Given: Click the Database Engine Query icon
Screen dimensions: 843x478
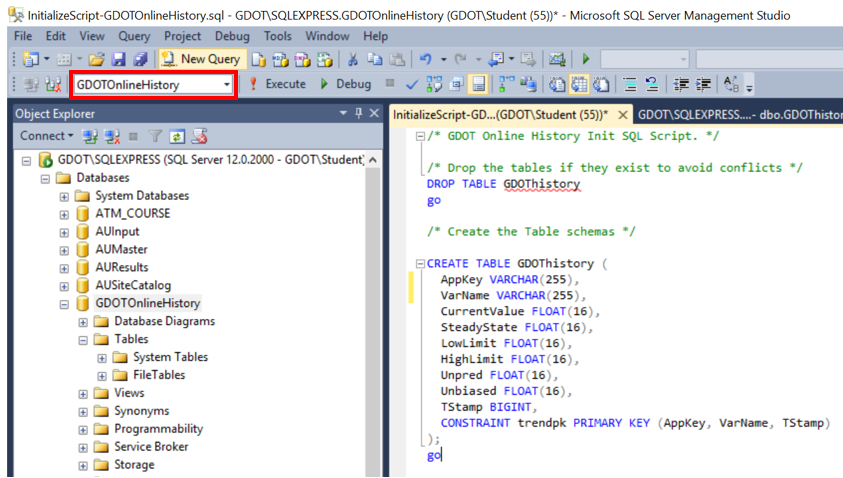Looking at the screenshot, I should (259, 59).
